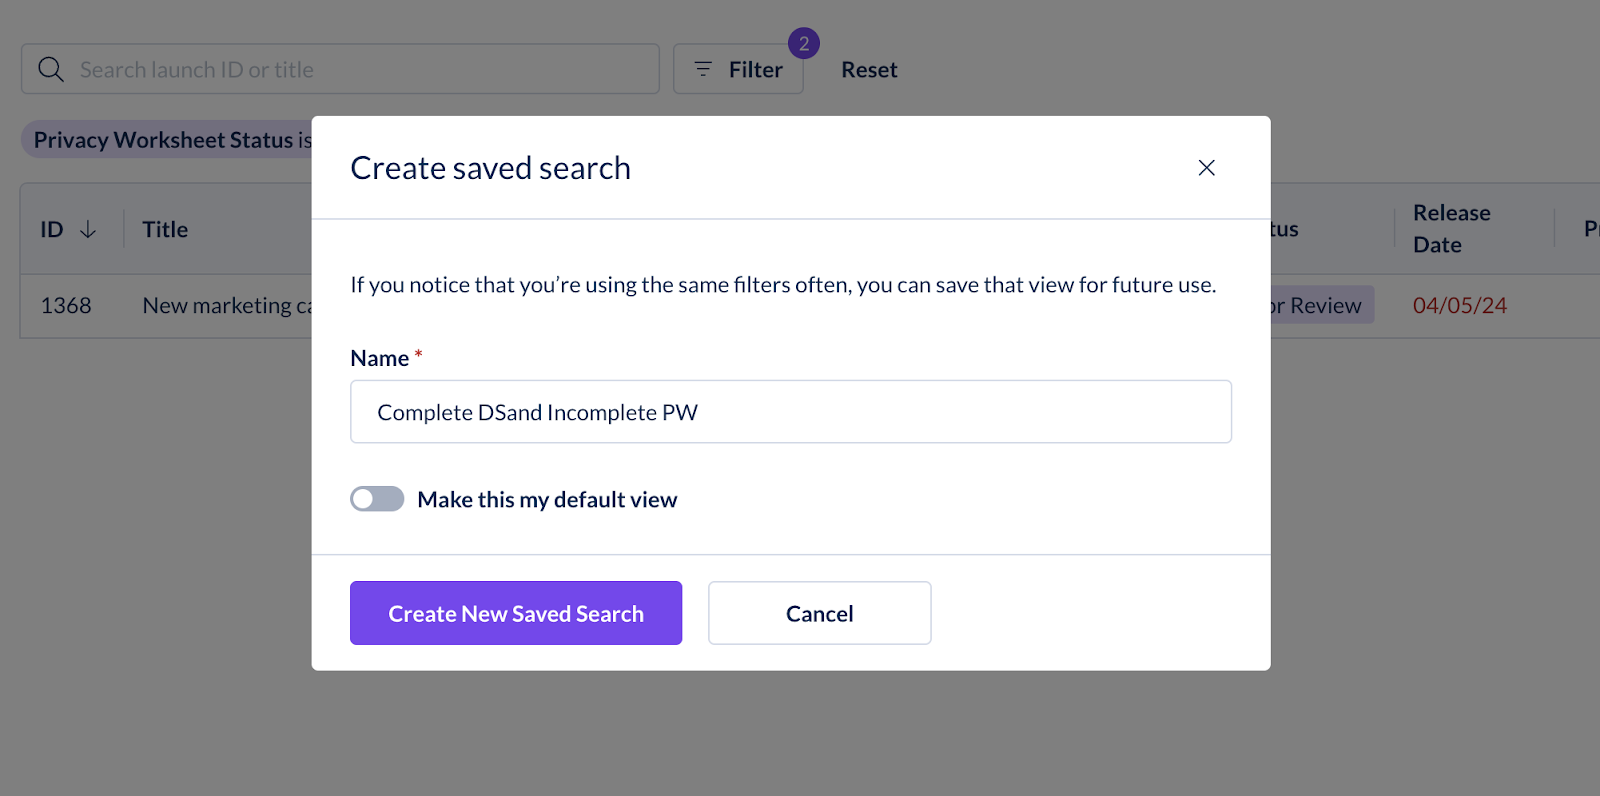Click the magnifying glass search icon
1600x796 pixels.
51,69
